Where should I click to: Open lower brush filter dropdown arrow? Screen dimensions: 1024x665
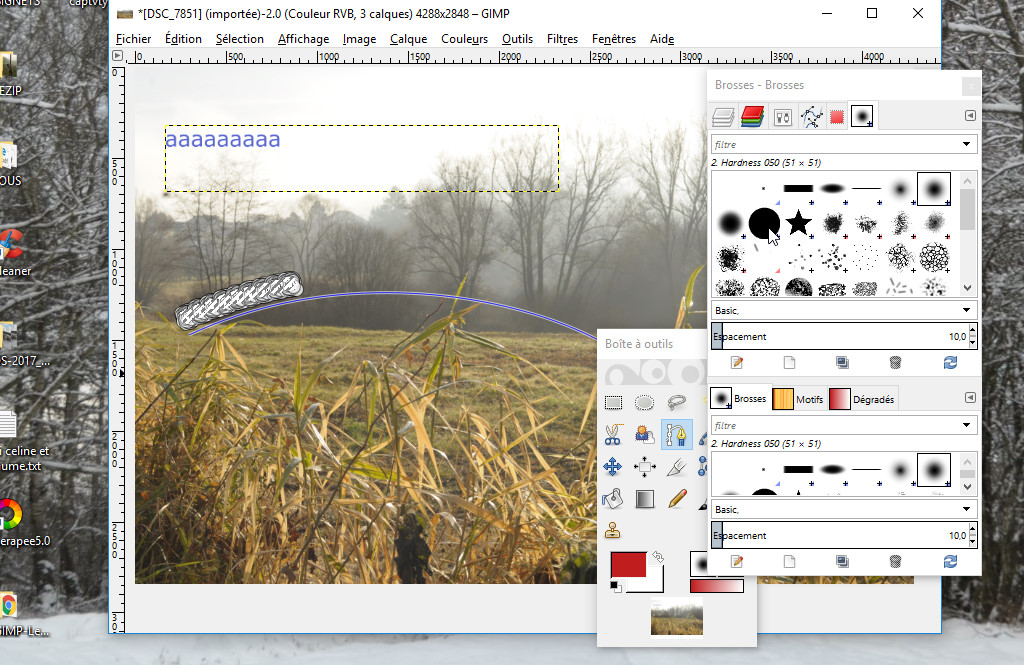pyautogui.click(x=967, y=425)
